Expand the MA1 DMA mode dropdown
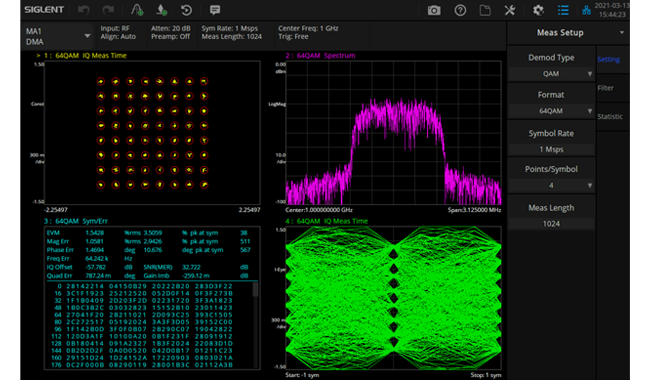650x380 pixels. click(x=57, y=36)
